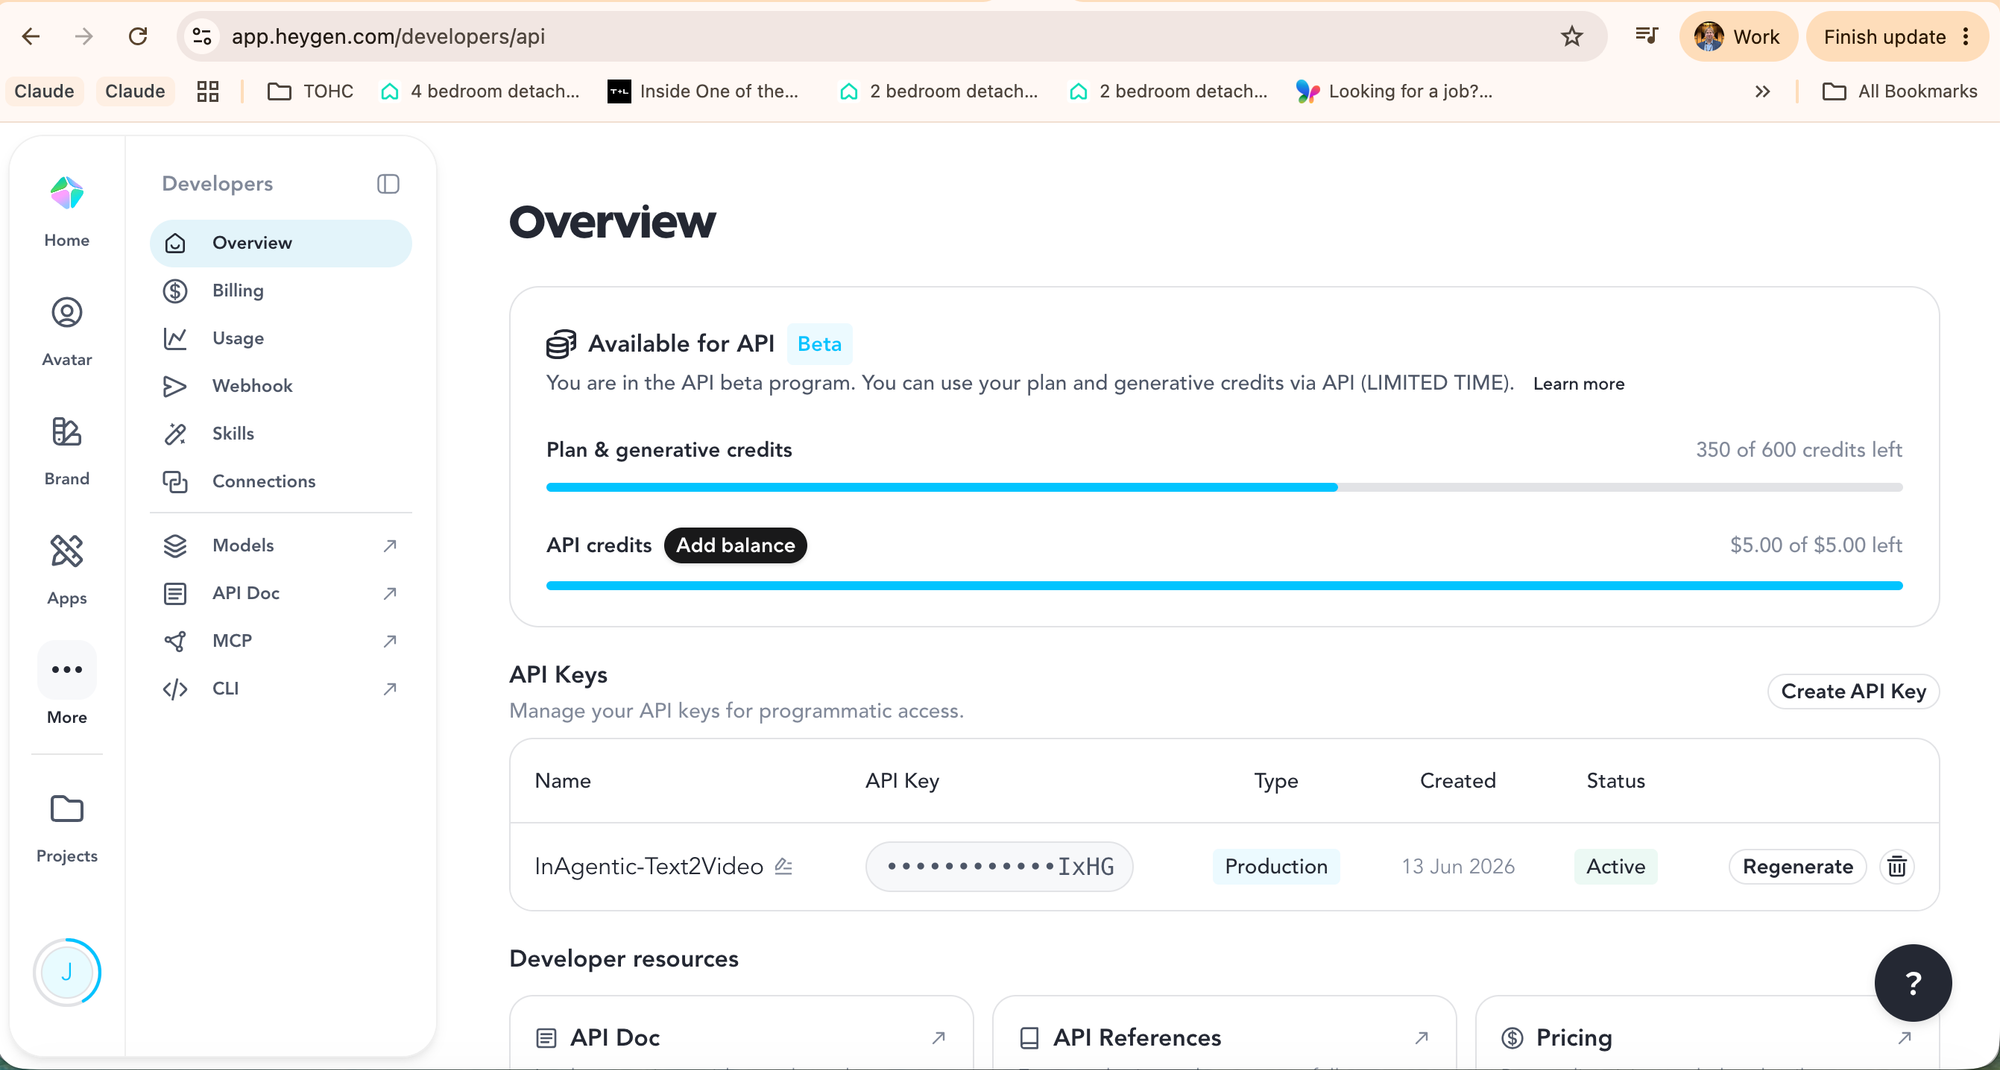Screen dimensions: 2000x1070
Task: Click Learn more about API beta
Action: point(1579,384)
